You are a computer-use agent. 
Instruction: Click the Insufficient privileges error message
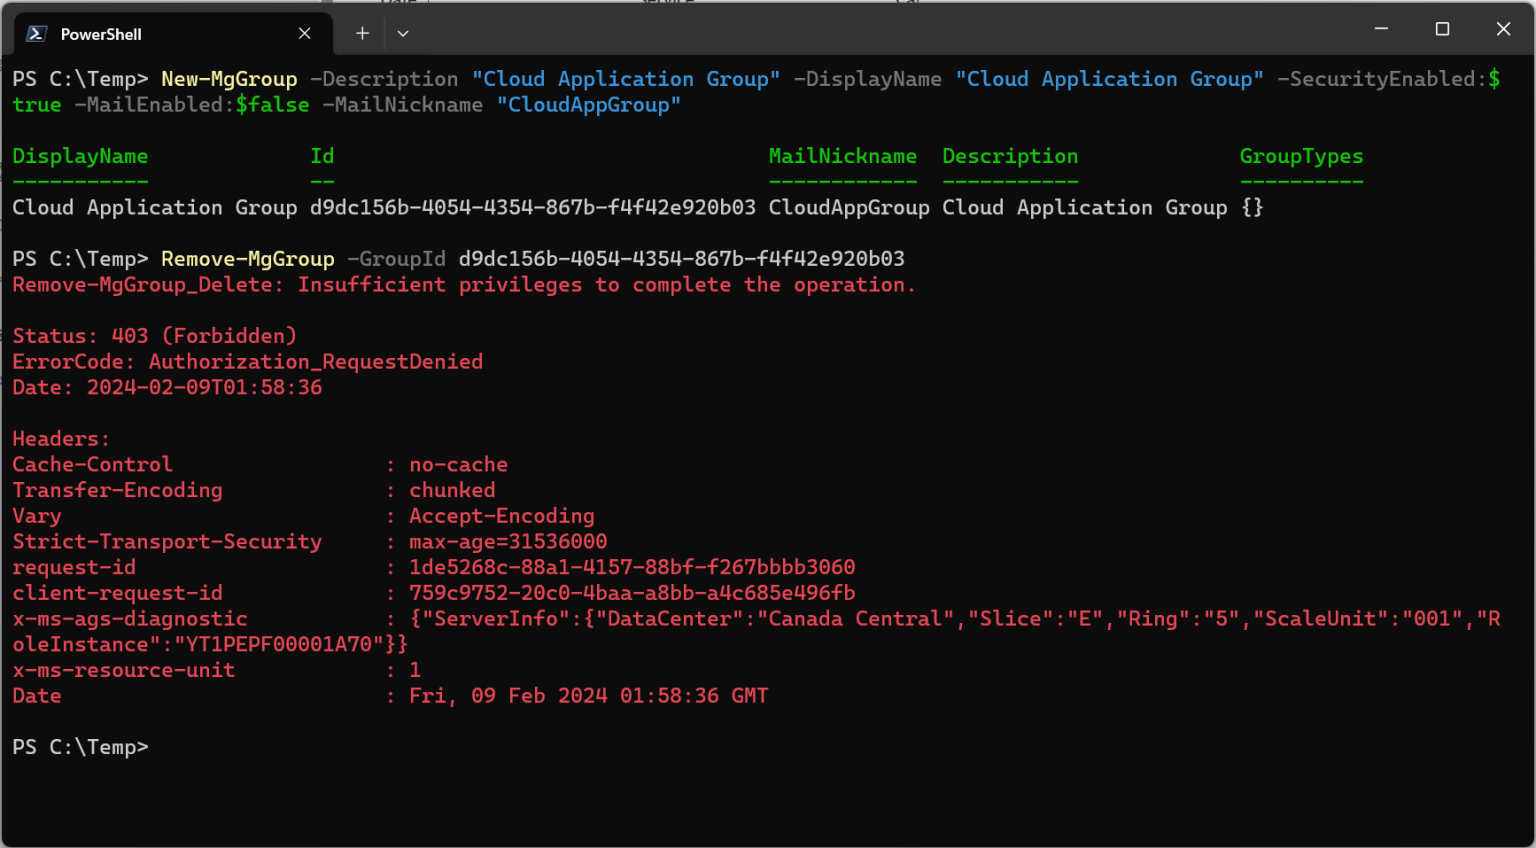606,285
